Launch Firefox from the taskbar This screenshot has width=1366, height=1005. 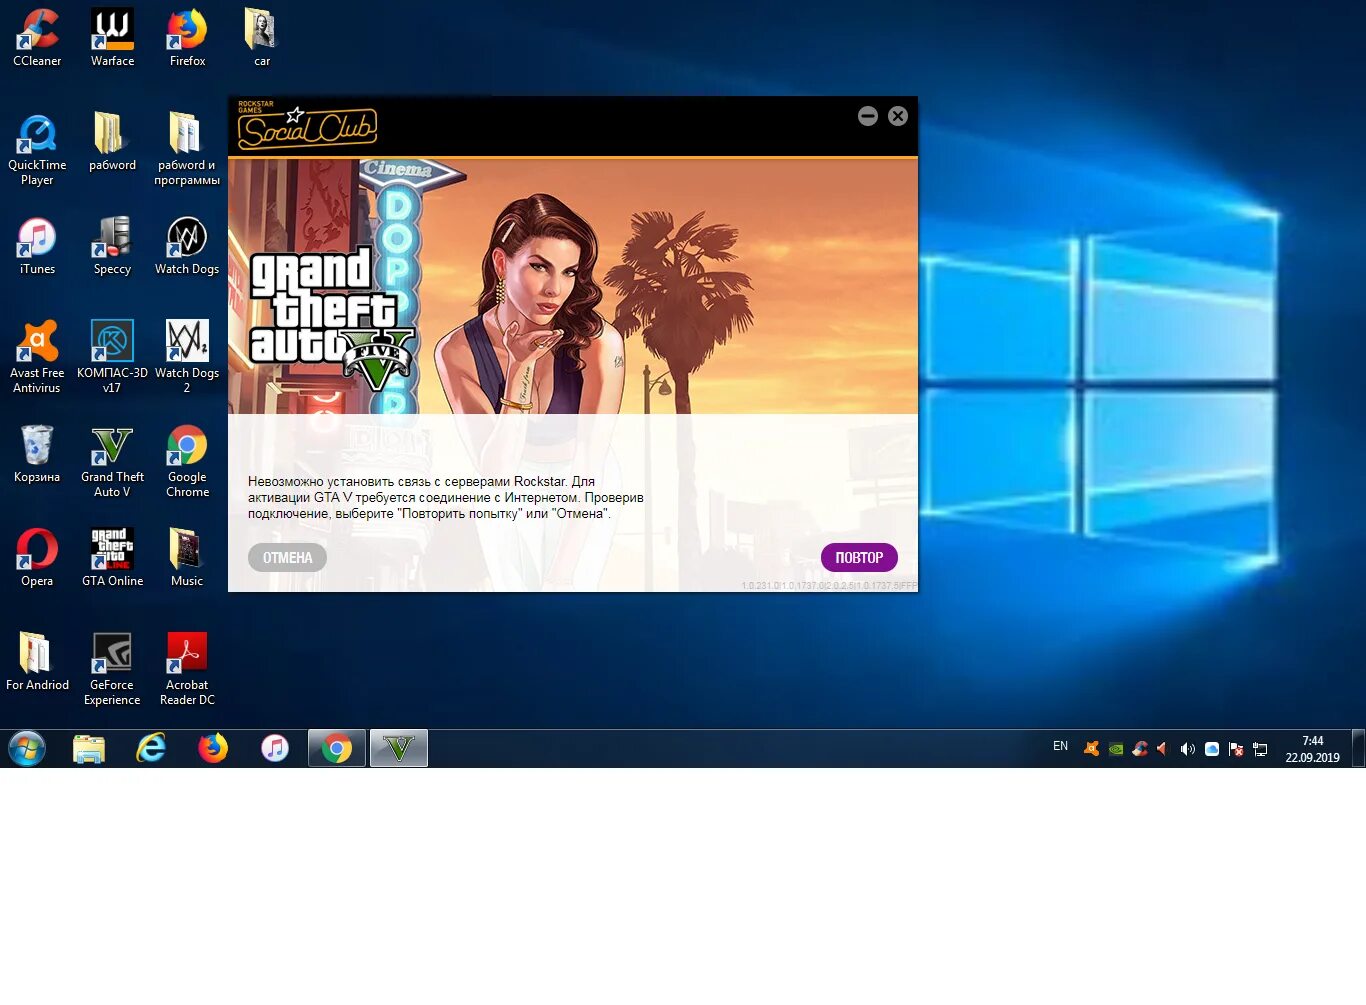213,748
